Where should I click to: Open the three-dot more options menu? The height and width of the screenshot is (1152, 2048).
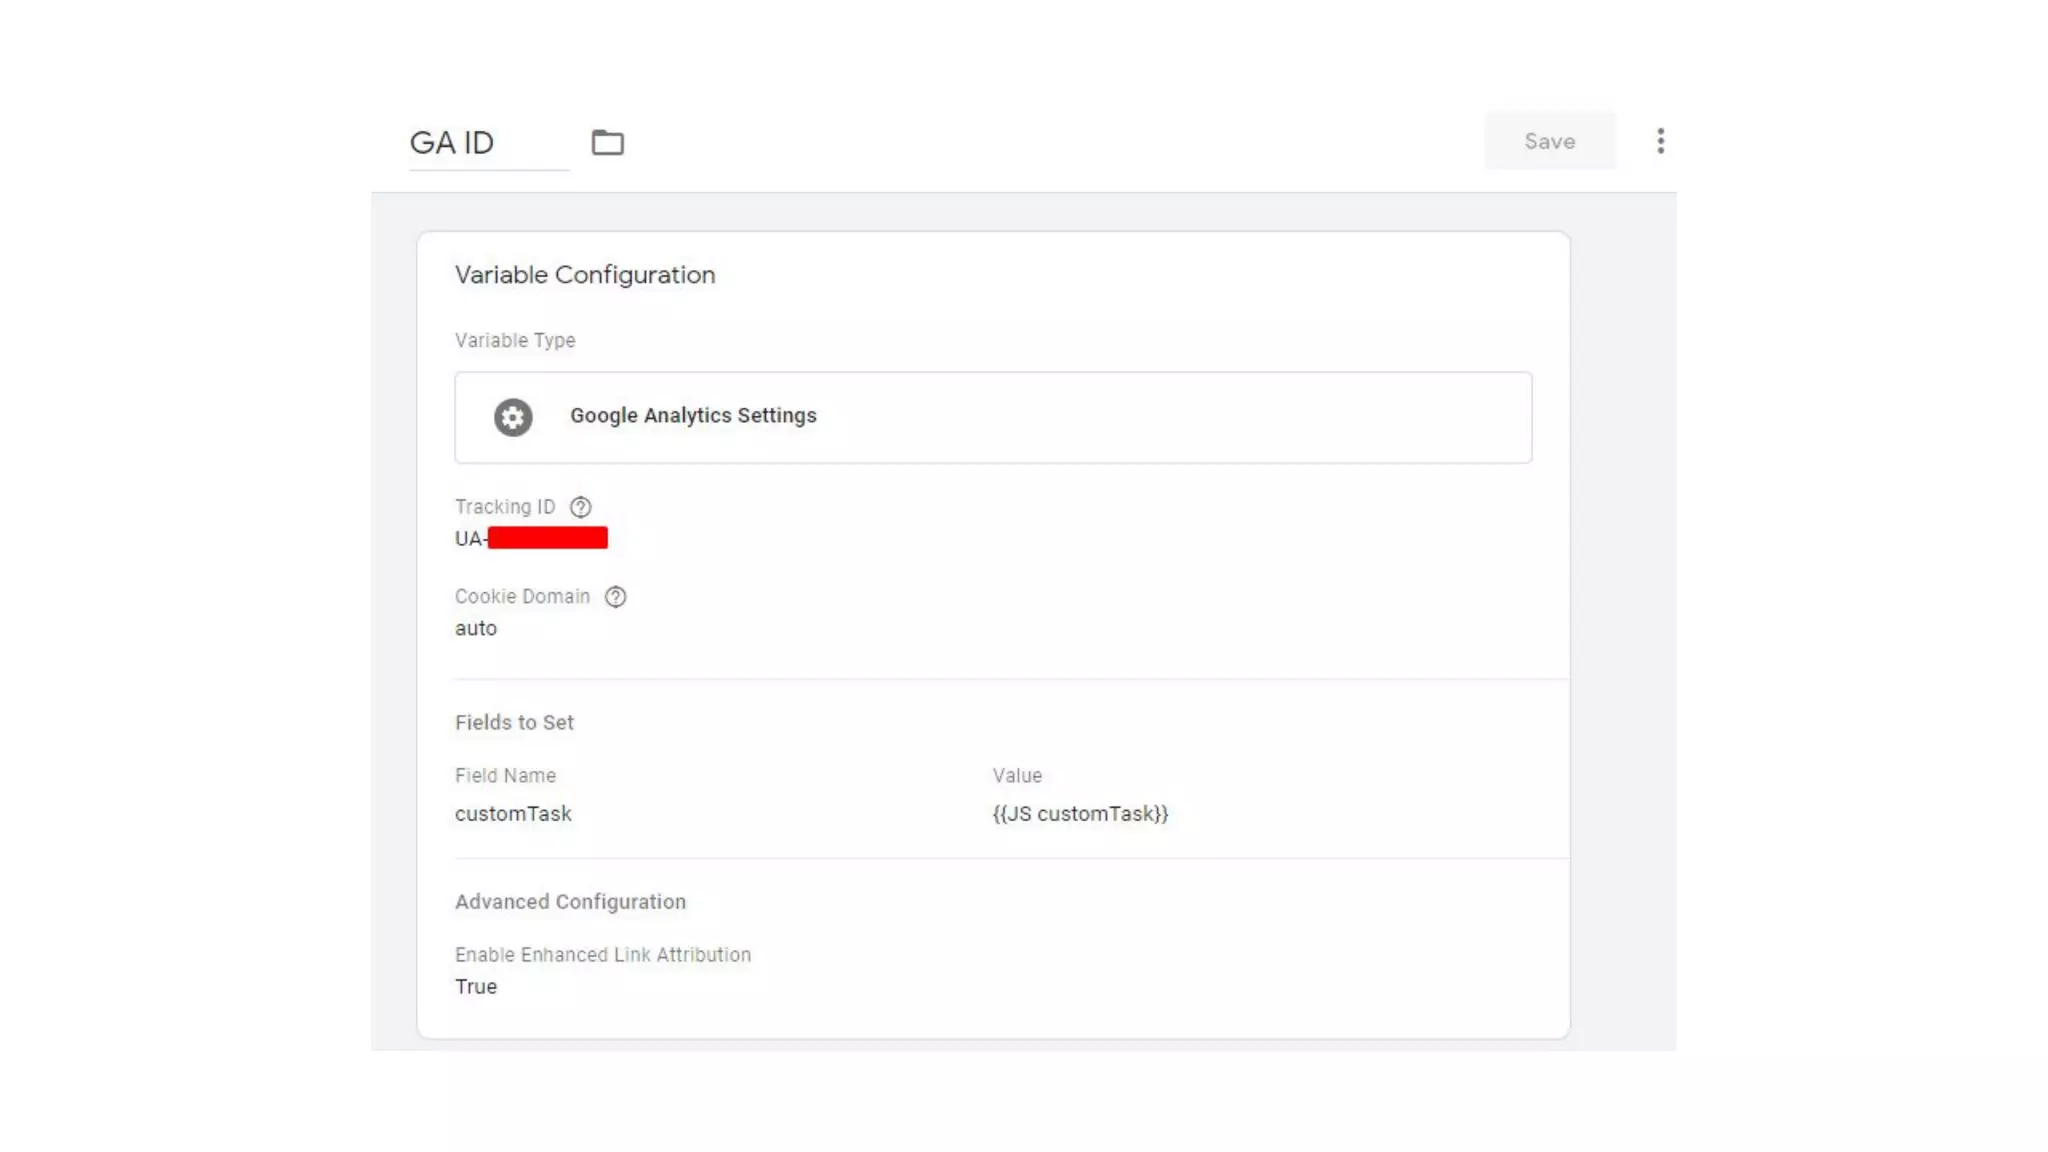pos(1660,141)
